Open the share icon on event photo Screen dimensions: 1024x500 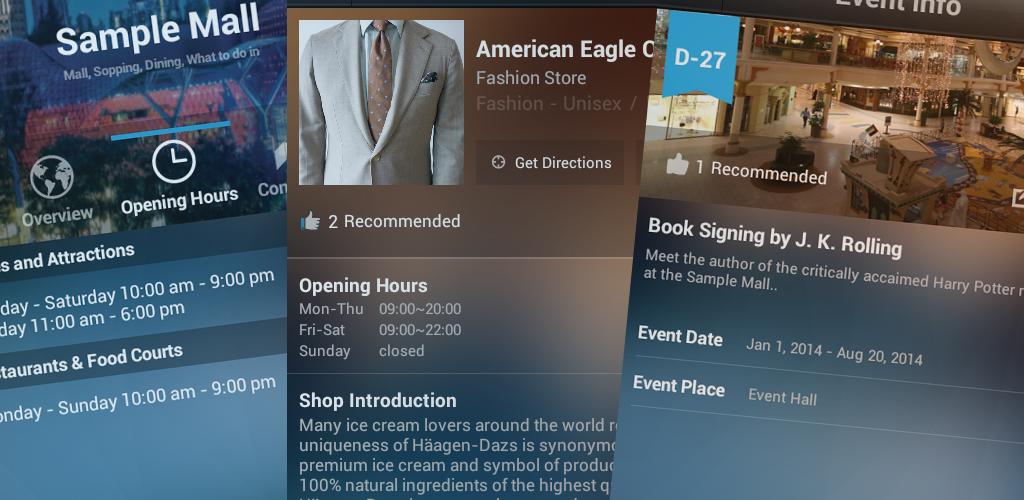tap(1017, 198)
